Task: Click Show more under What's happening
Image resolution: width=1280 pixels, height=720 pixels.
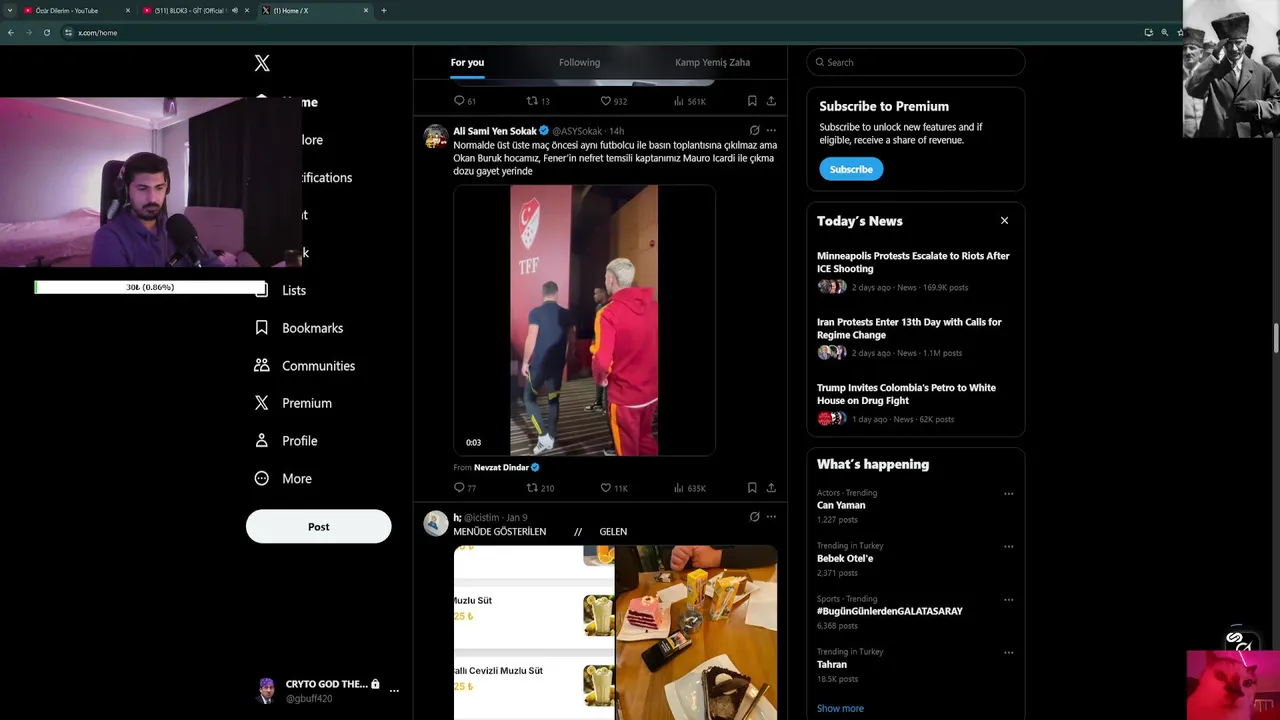Action: pos(840,708)
